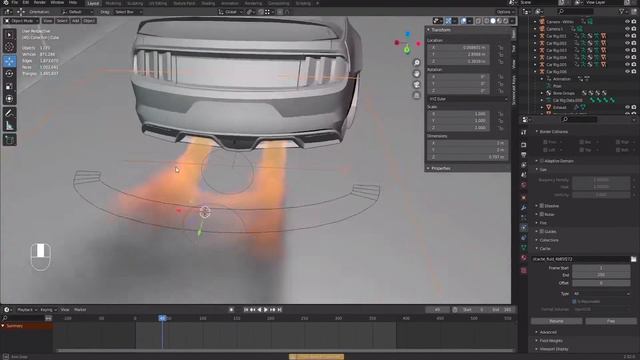This screenshot has height=360, width=640.
Task: Open the cache Type dropdown
Action: tap(601, 293)
